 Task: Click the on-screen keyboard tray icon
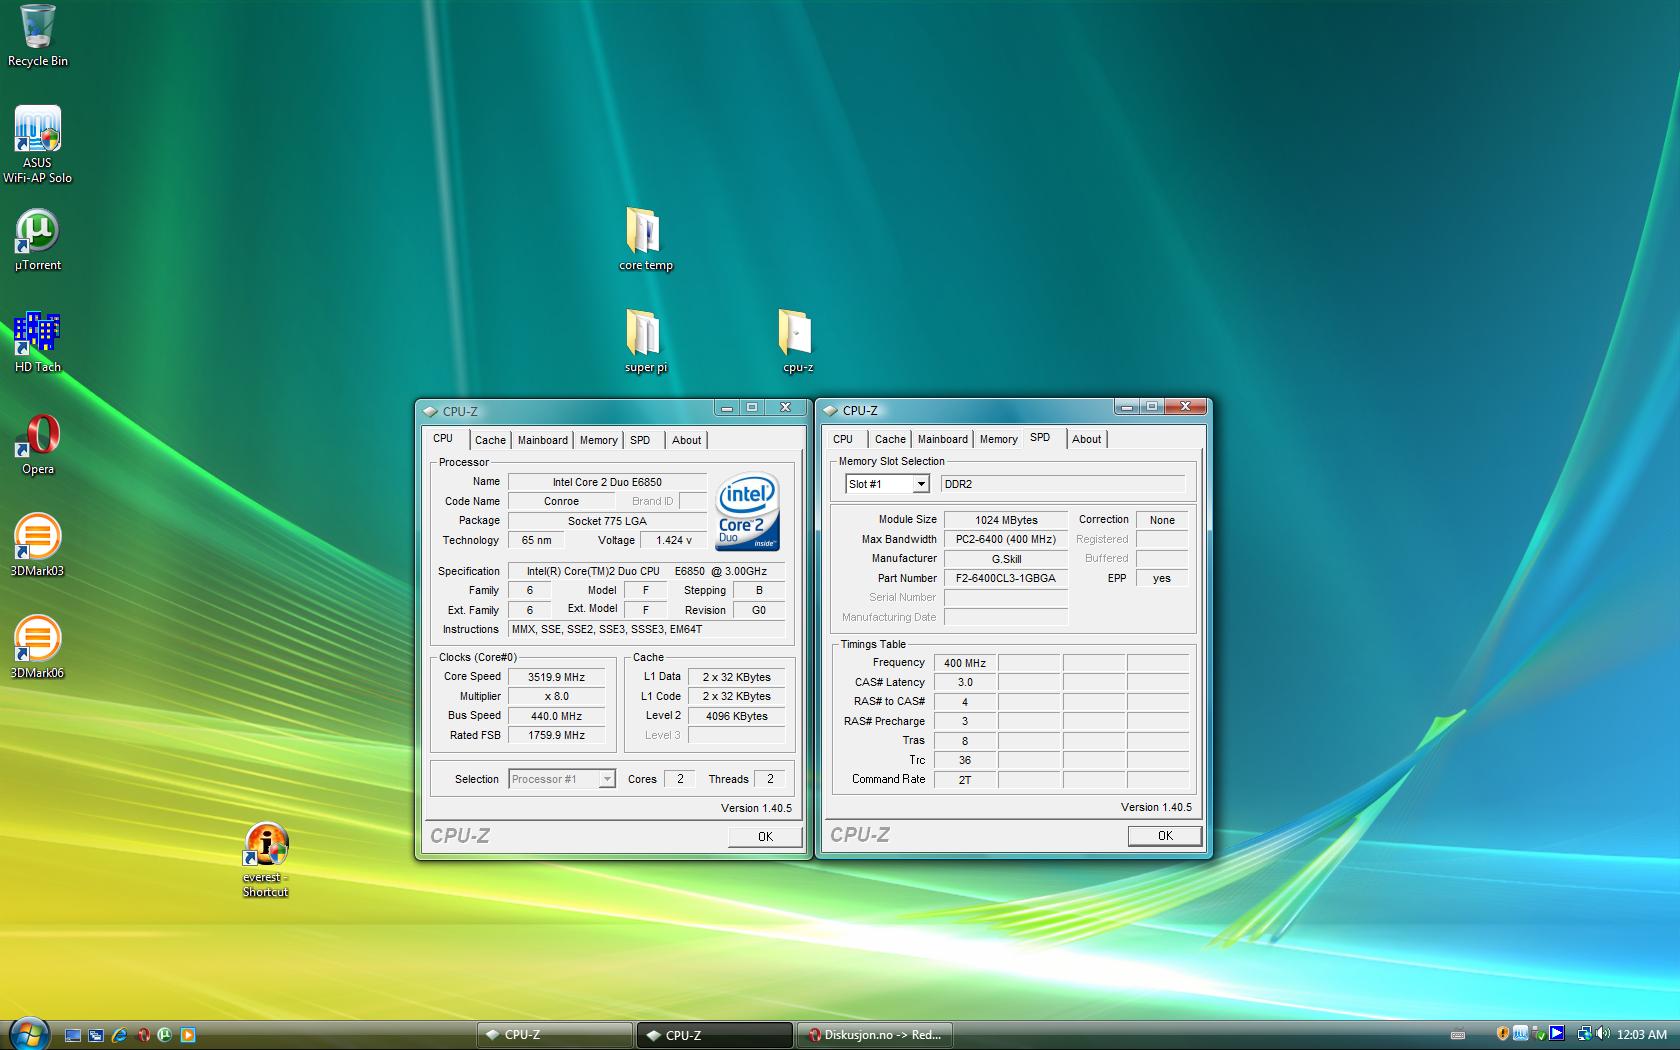point(1458,1035)
